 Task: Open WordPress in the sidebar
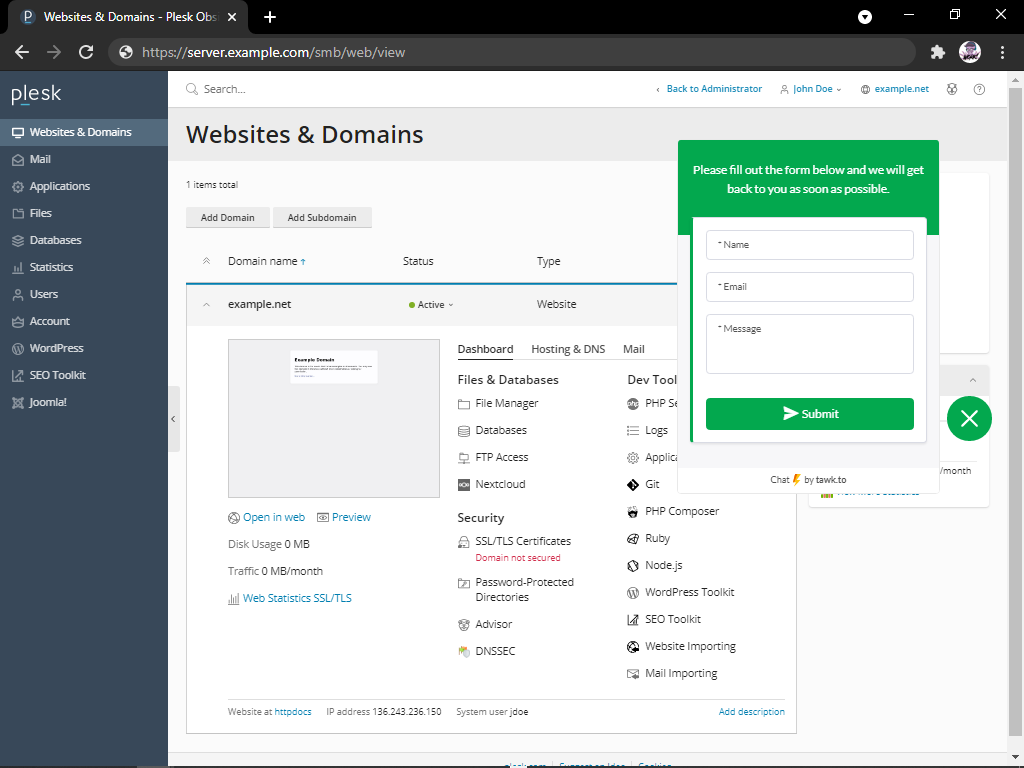pyautogui.click(x=56, y=348)
